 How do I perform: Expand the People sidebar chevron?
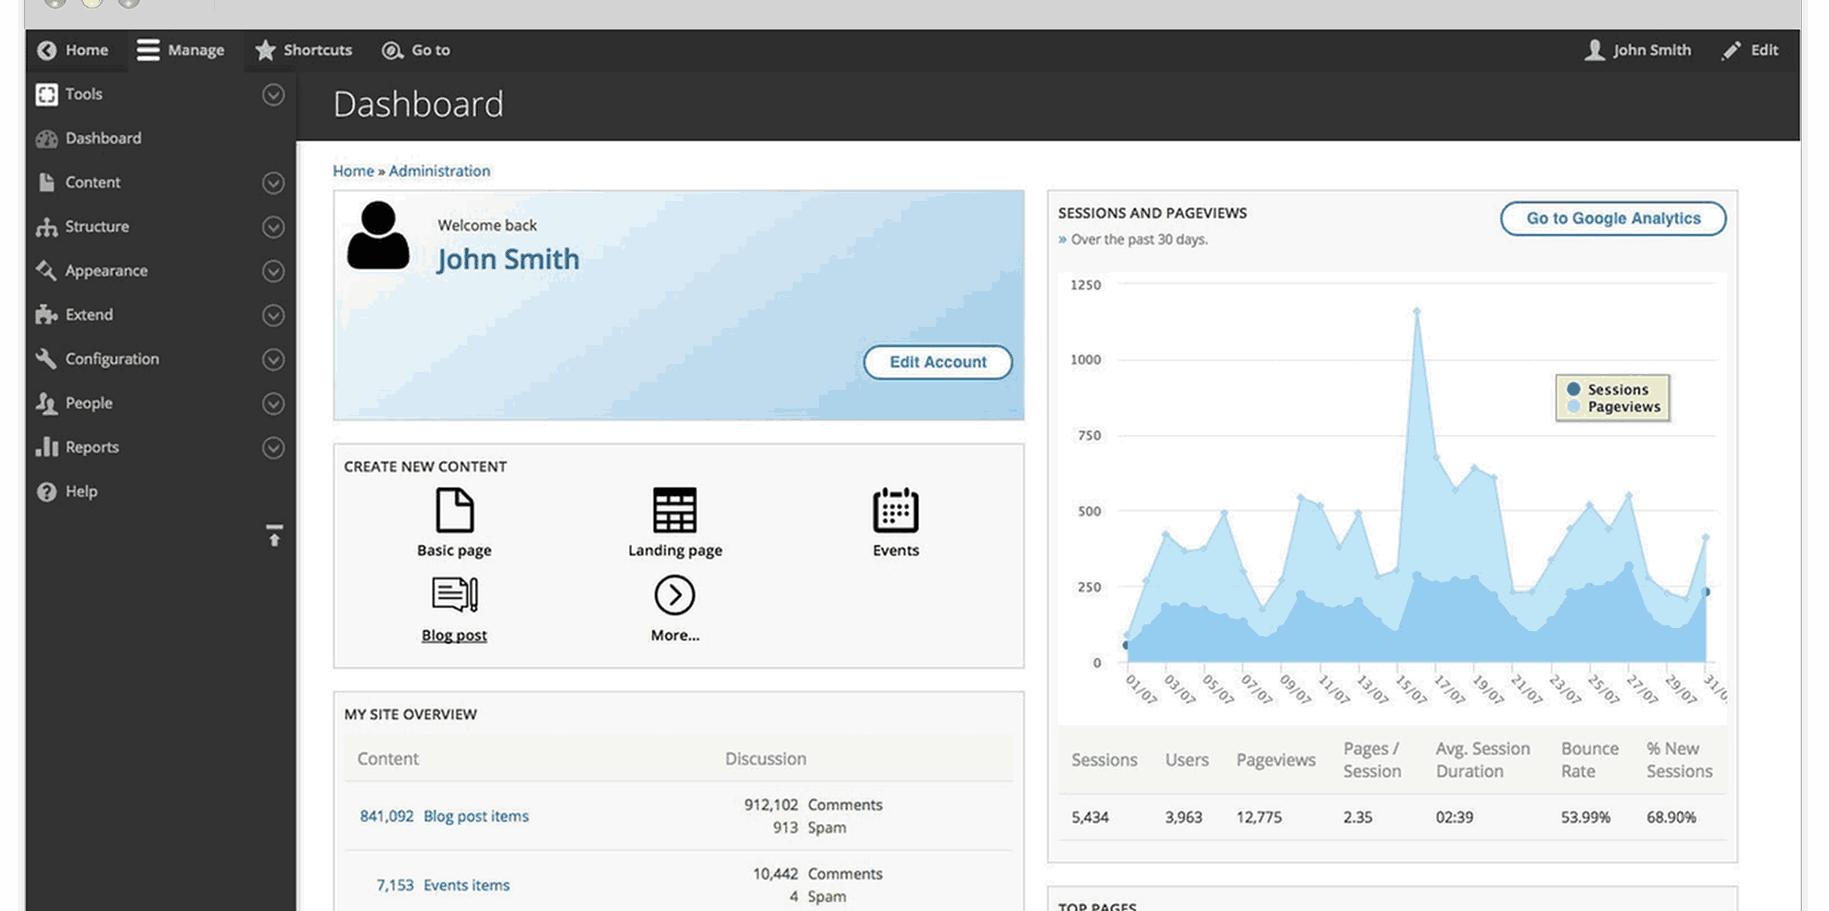pos(273,403)
